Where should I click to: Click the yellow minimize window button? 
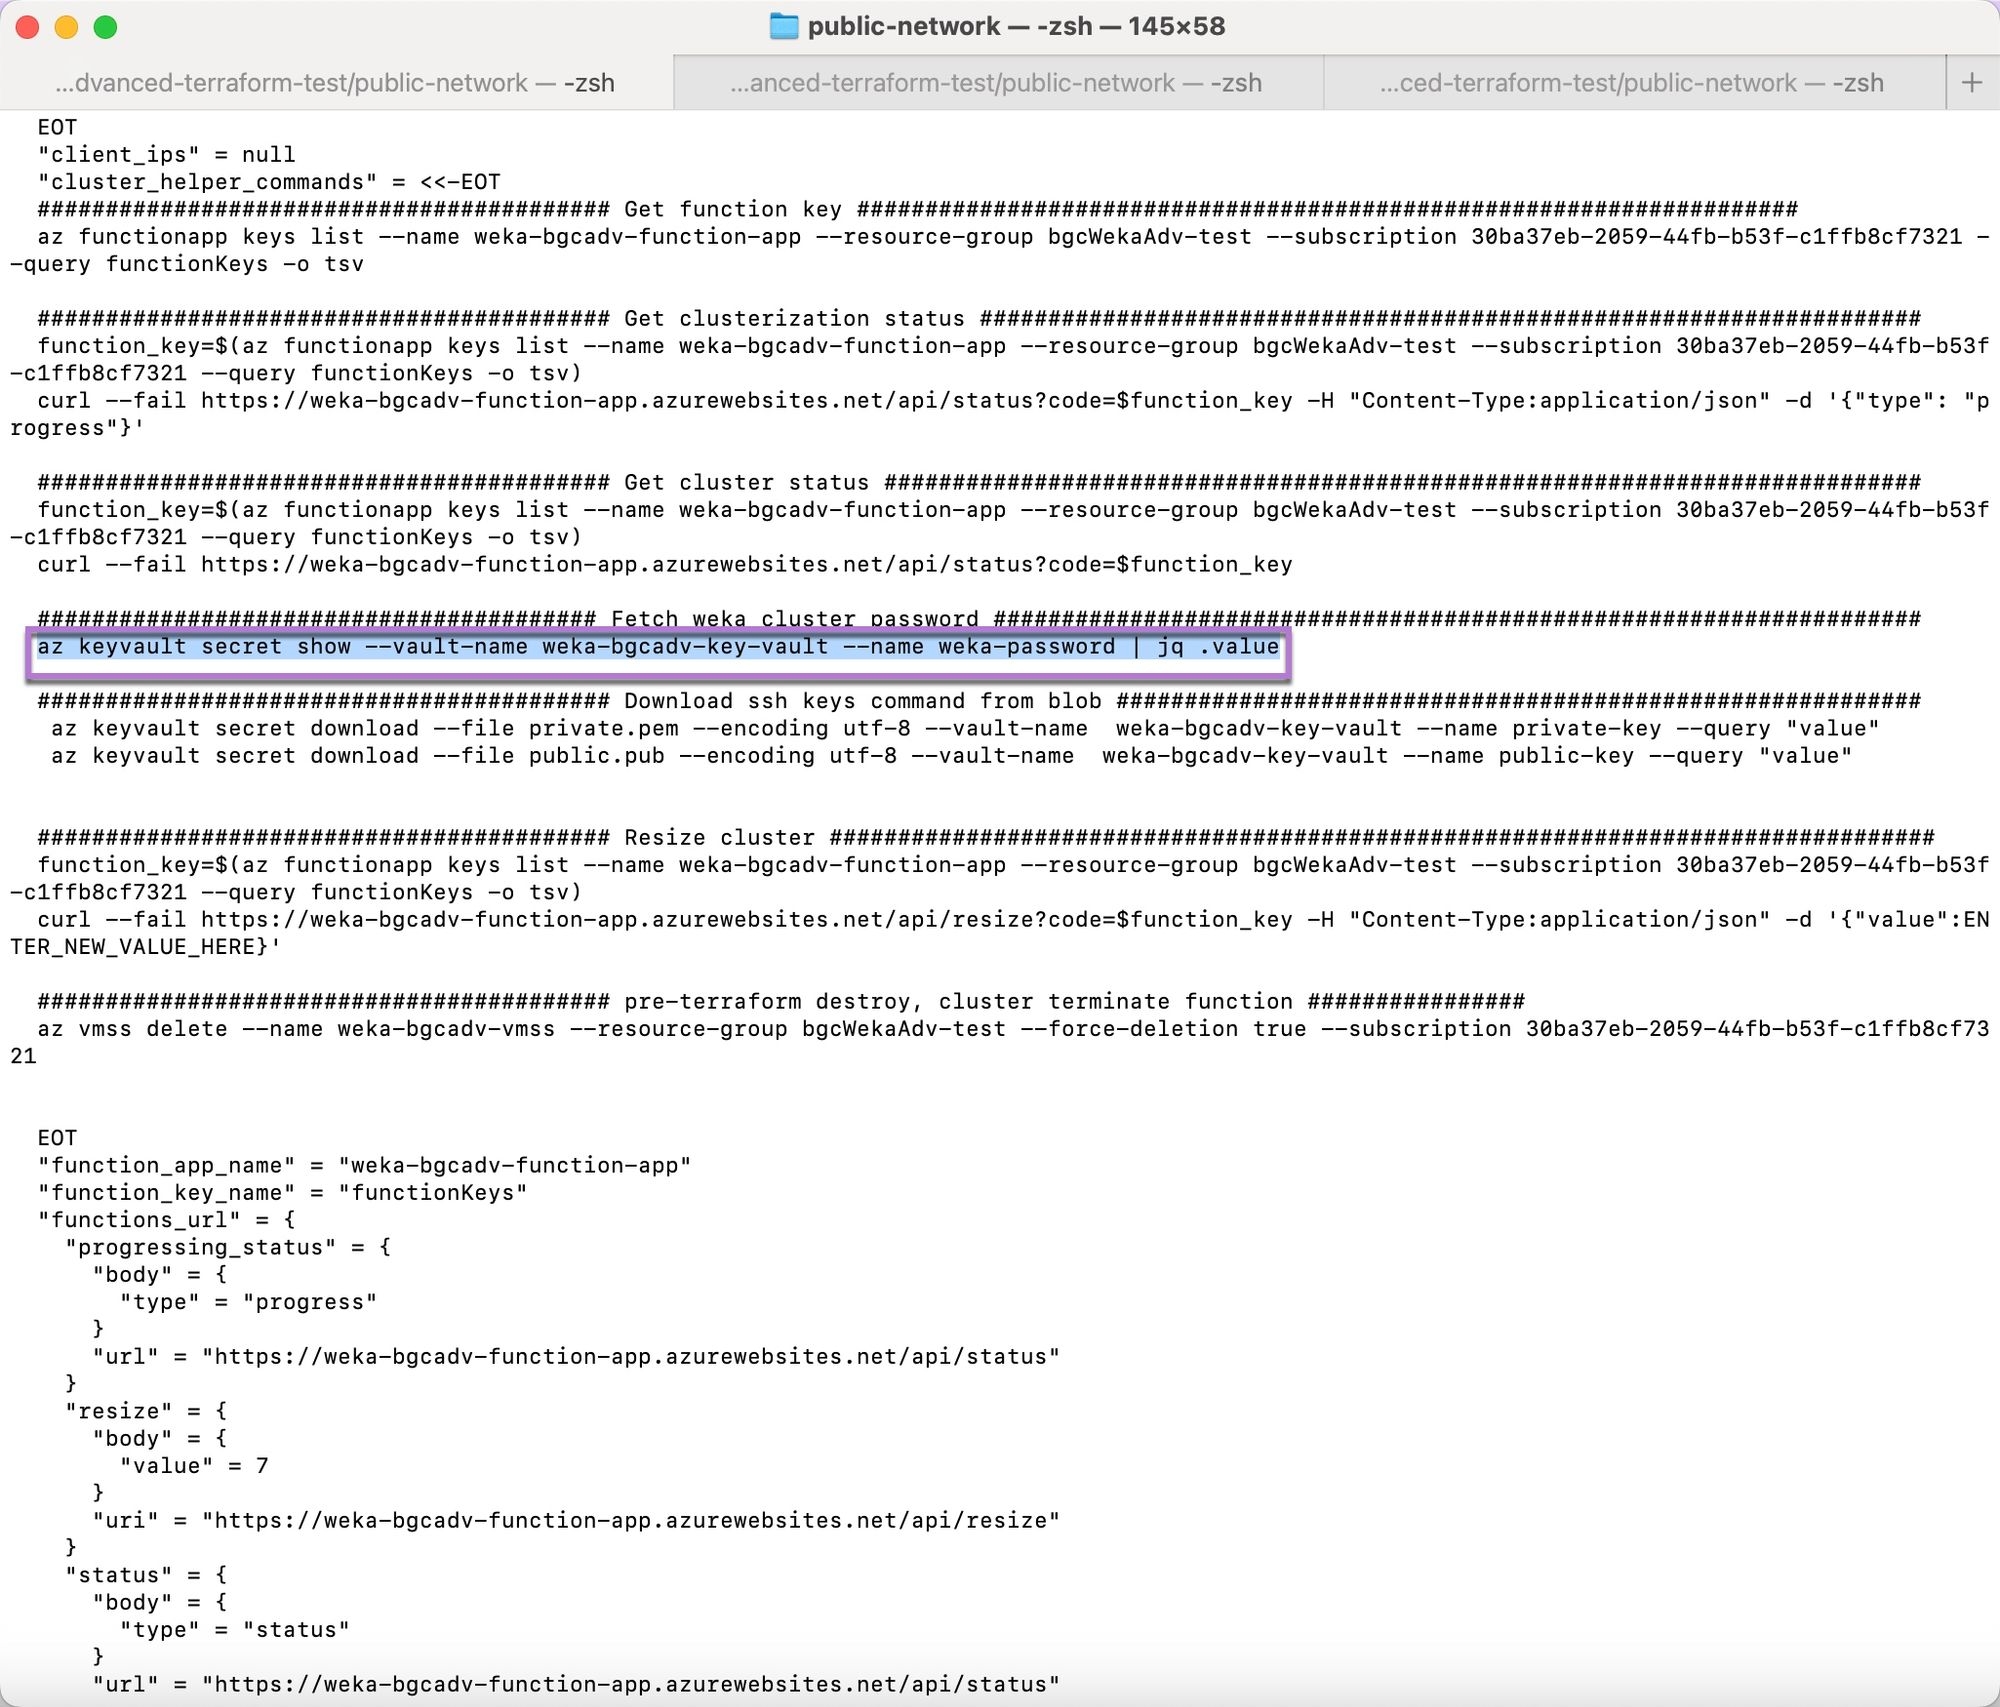pos(66,27)
